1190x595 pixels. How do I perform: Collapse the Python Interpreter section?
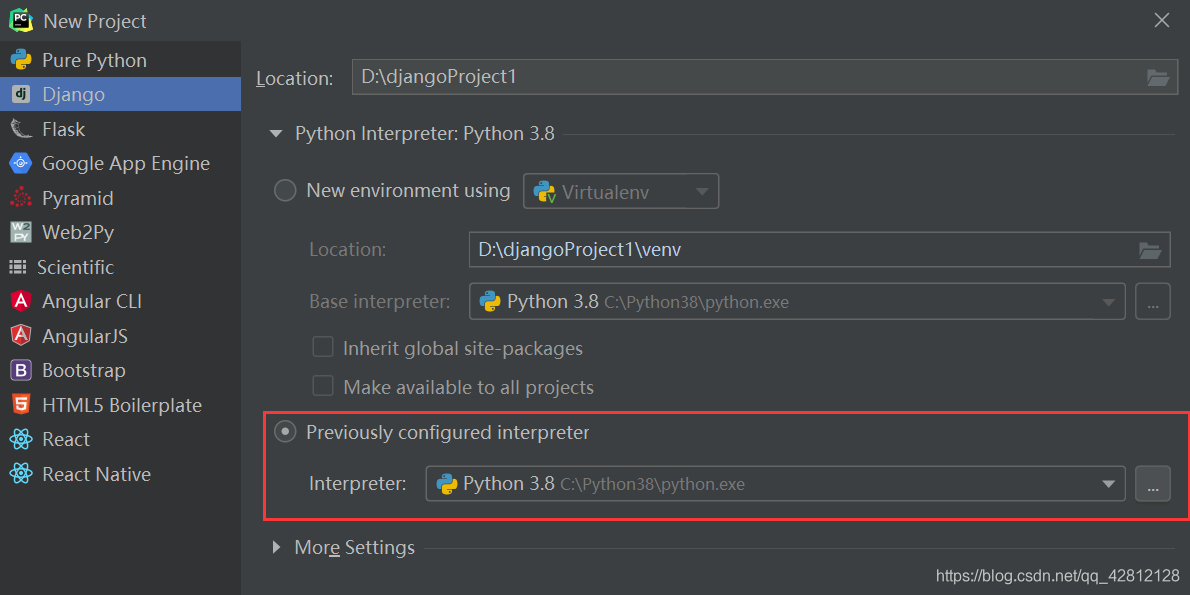[x=276, y=131]
